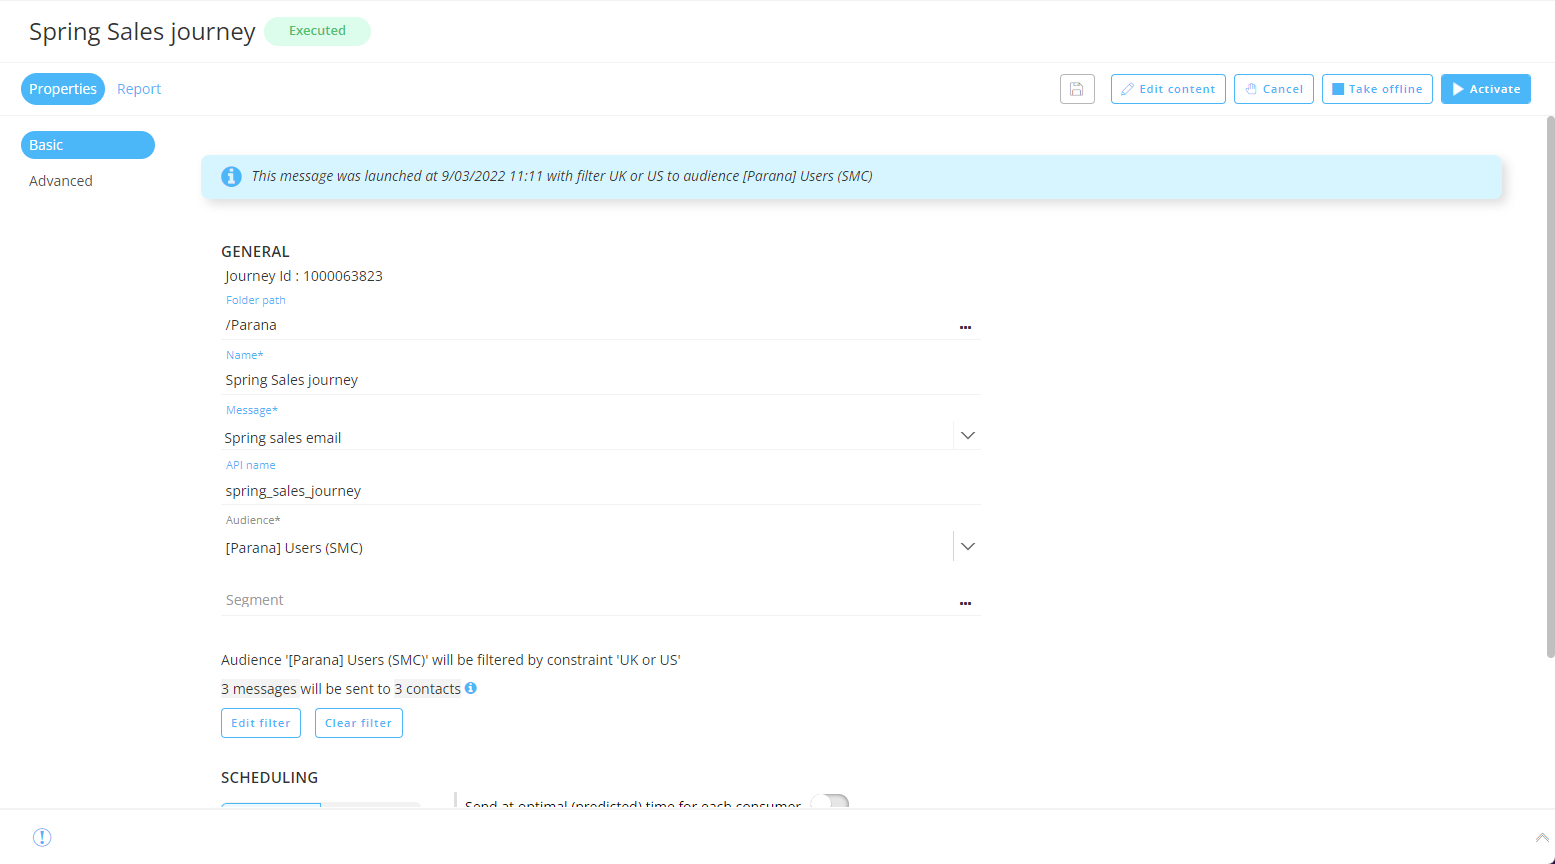The height and width of the screenshot is (864, 1555).
Task: Collapse the panel with the bottom-right chevron
Action: click(x=1542, y=837)
